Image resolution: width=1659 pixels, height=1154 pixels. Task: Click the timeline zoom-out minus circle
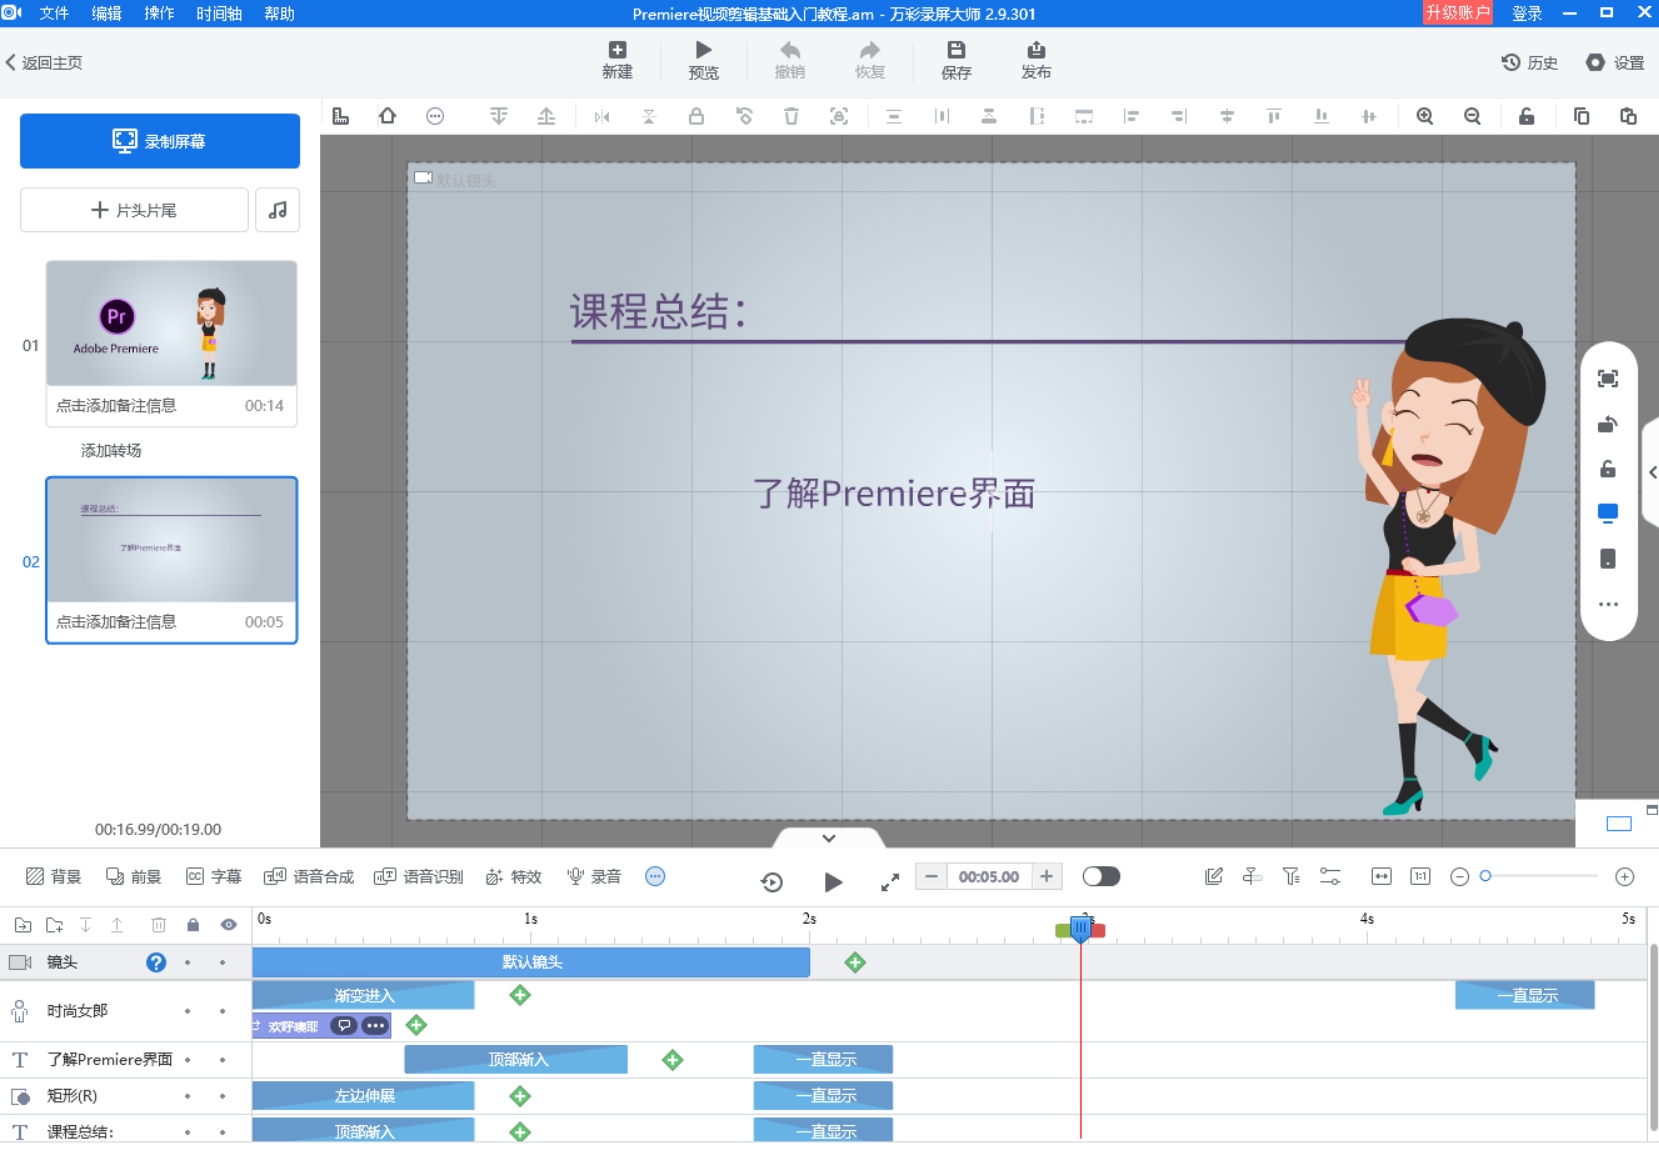coord(1459,877)
